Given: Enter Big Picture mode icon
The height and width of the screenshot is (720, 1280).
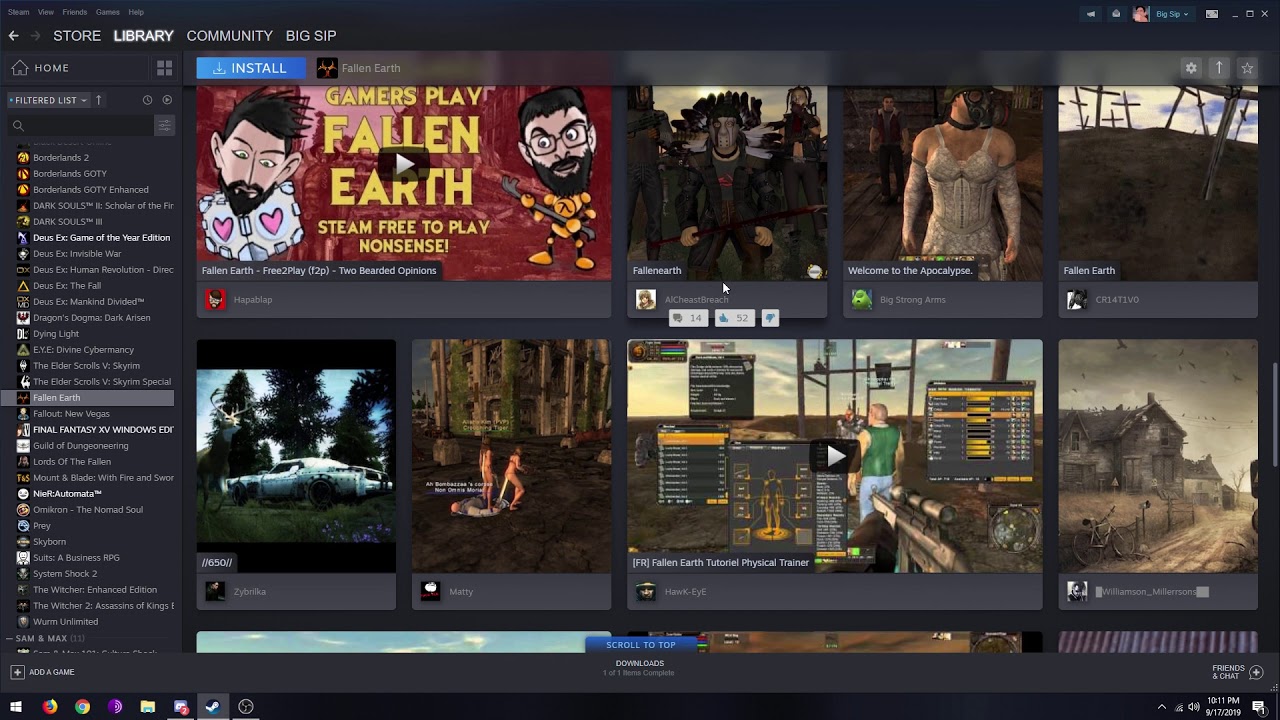Looking at the screenshot, I should click(x=1212, y=13).
